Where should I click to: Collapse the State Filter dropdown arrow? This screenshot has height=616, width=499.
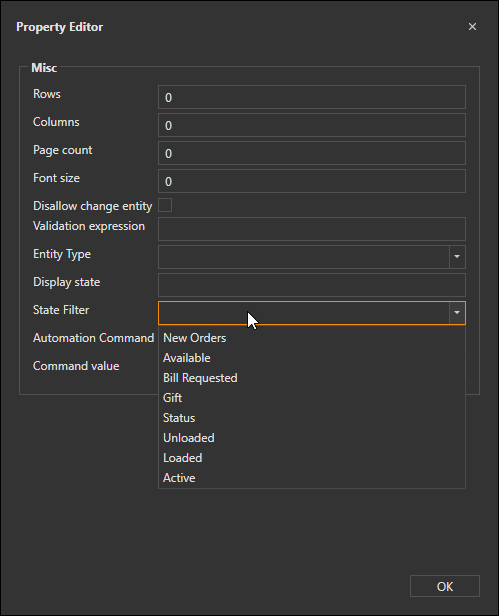tap(457, 313)
